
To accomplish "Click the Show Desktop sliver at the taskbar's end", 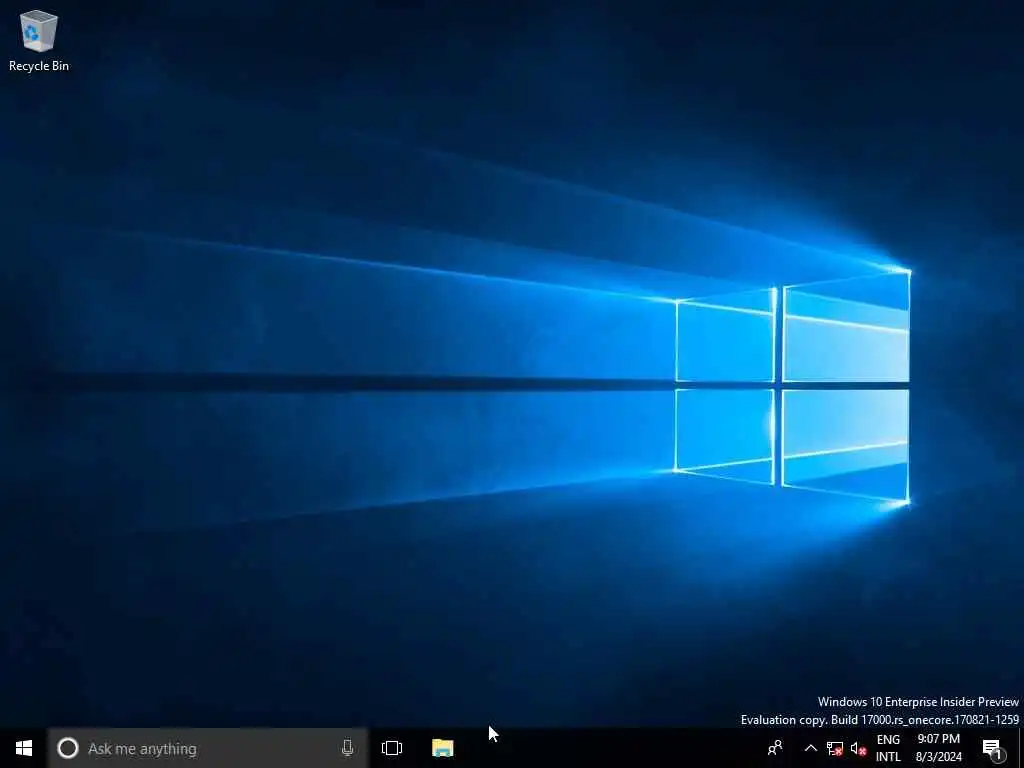I will [x=1021, y=748].
